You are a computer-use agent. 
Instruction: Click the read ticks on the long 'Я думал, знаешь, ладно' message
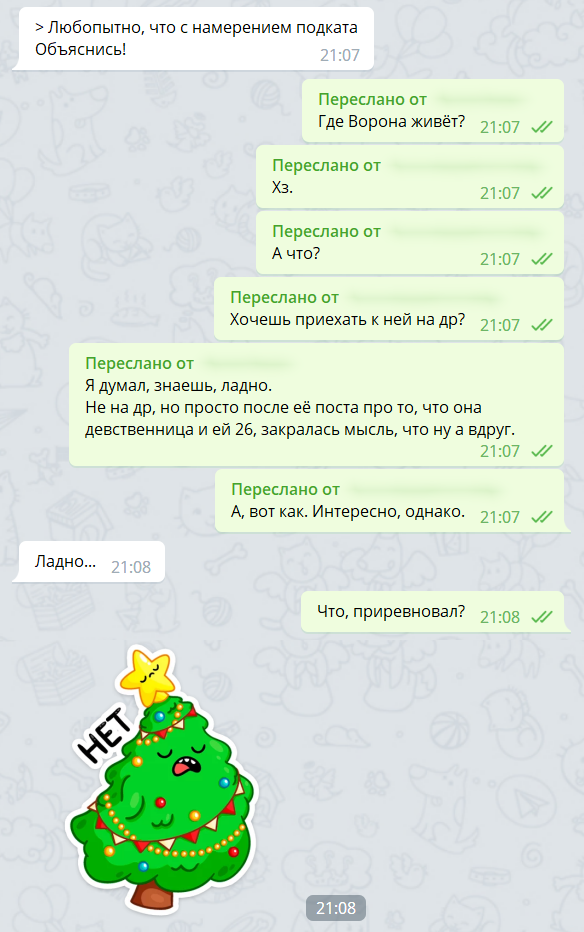tap(541, 451)
